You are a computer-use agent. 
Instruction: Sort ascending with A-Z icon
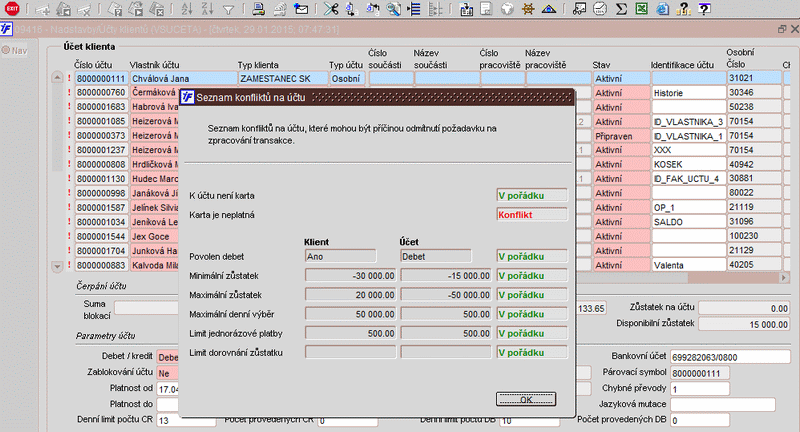point(187,9)
